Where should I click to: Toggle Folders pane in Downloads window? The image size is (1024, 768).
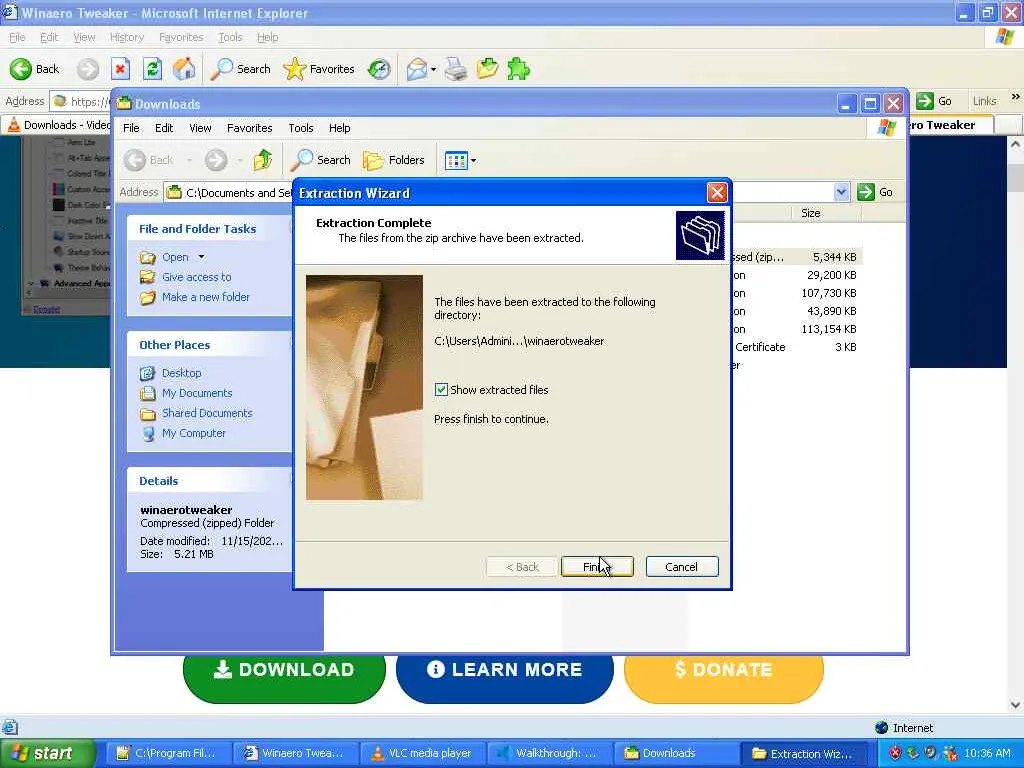pos(394,159)
